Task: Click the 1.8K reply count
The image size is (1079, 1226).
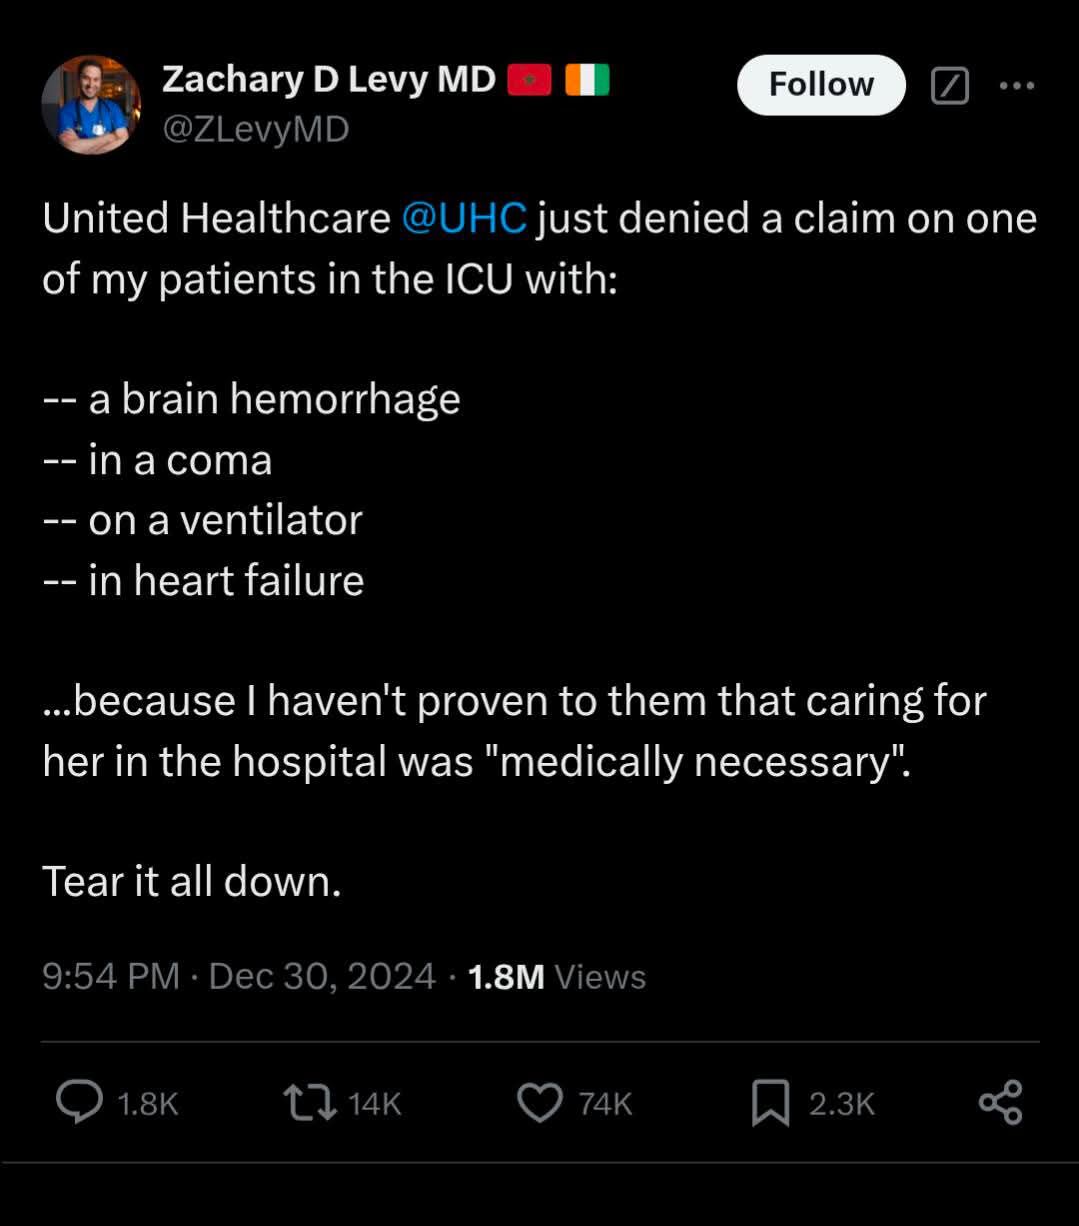Action: 148,1104
